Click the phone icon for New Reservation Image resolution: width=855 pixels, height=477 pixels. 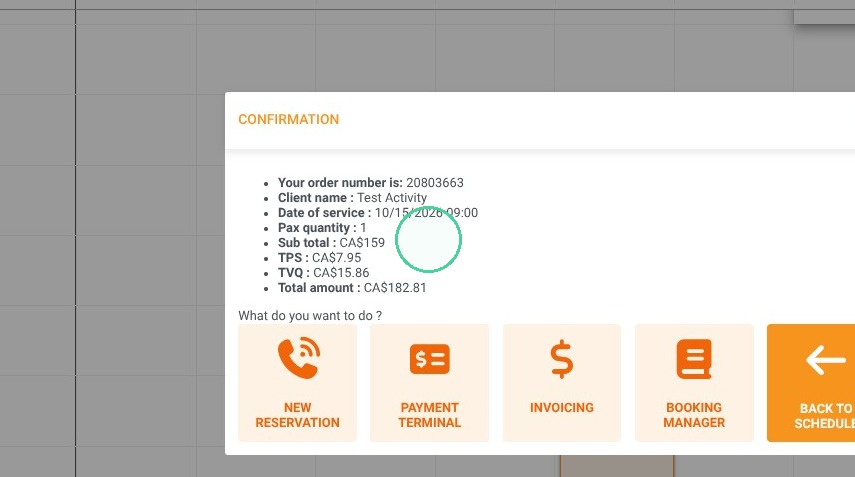[x=298, y=358]
